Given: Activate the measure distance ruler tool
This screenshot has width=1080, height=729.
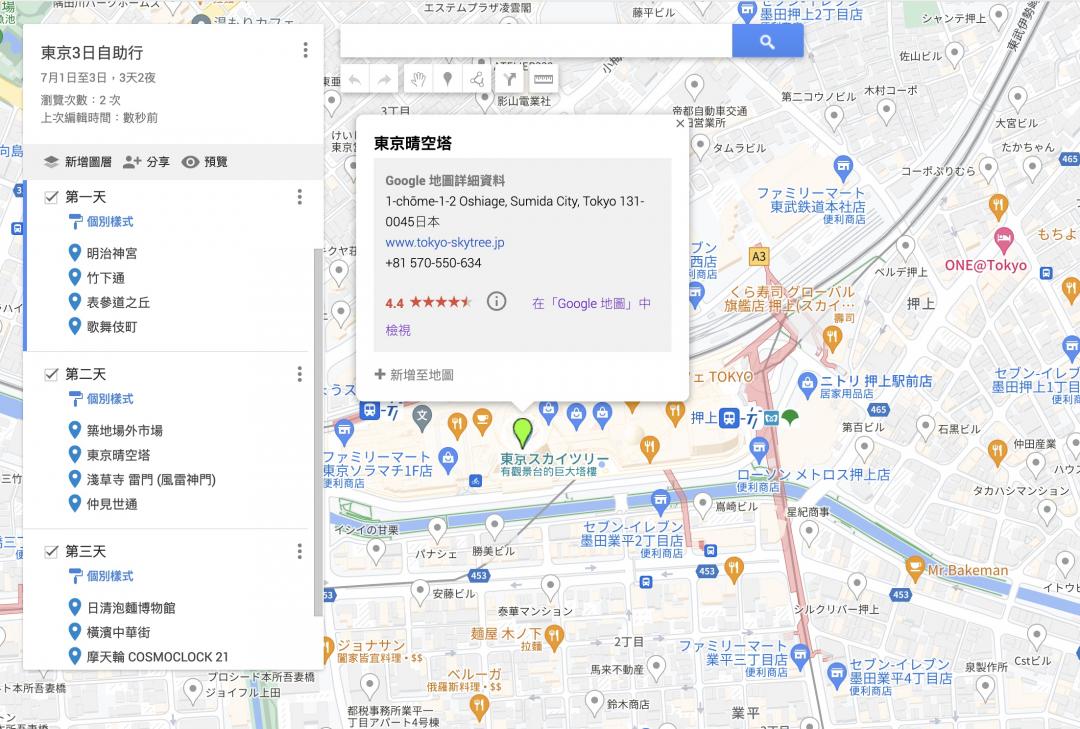Looking at the screenshot, I should (542, 79).
